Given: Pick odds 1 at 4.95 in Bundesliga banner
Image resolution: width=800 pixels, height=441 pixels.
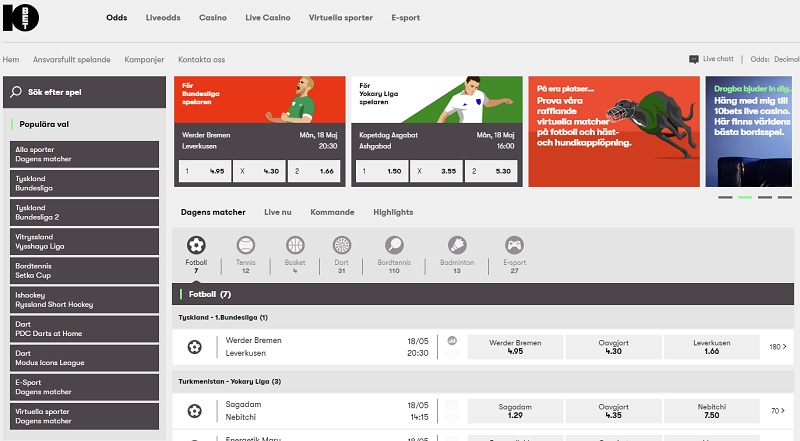Looking at the screenshot, I should 205,171.
